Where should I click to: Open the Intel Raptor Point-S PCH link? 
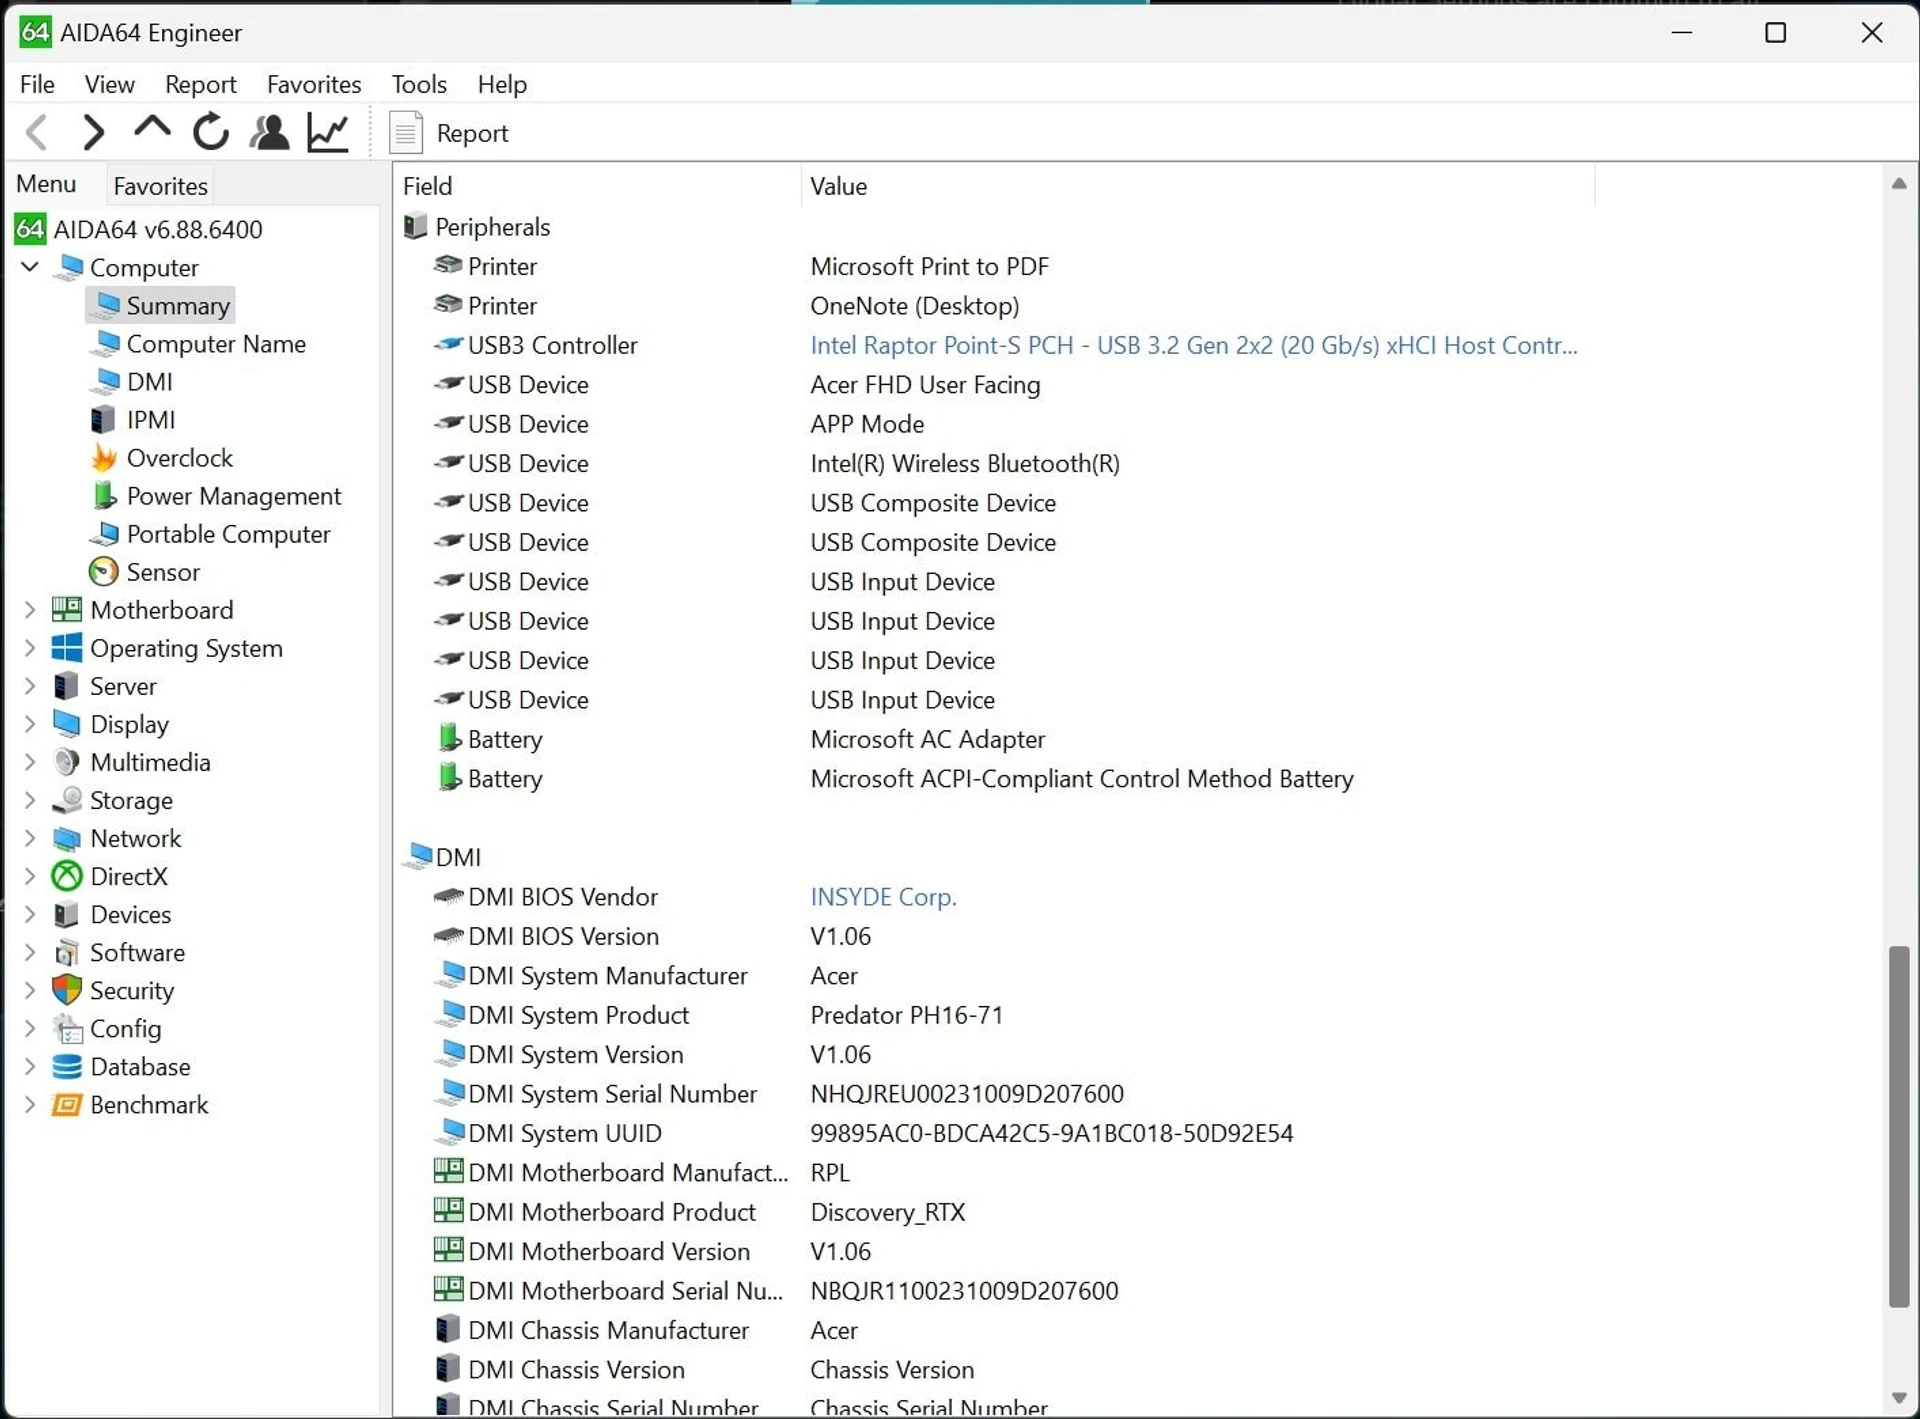click(1193, 345)
